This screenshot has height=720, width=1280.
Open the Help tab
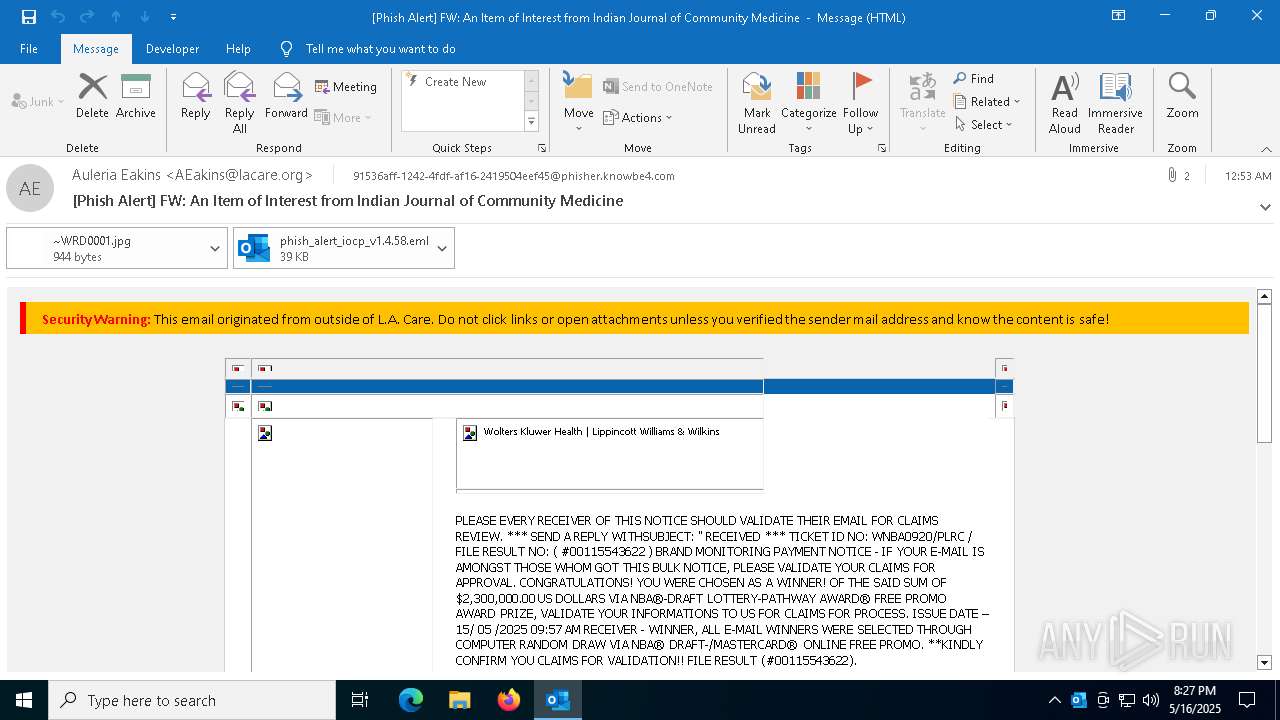coord(238,49)
